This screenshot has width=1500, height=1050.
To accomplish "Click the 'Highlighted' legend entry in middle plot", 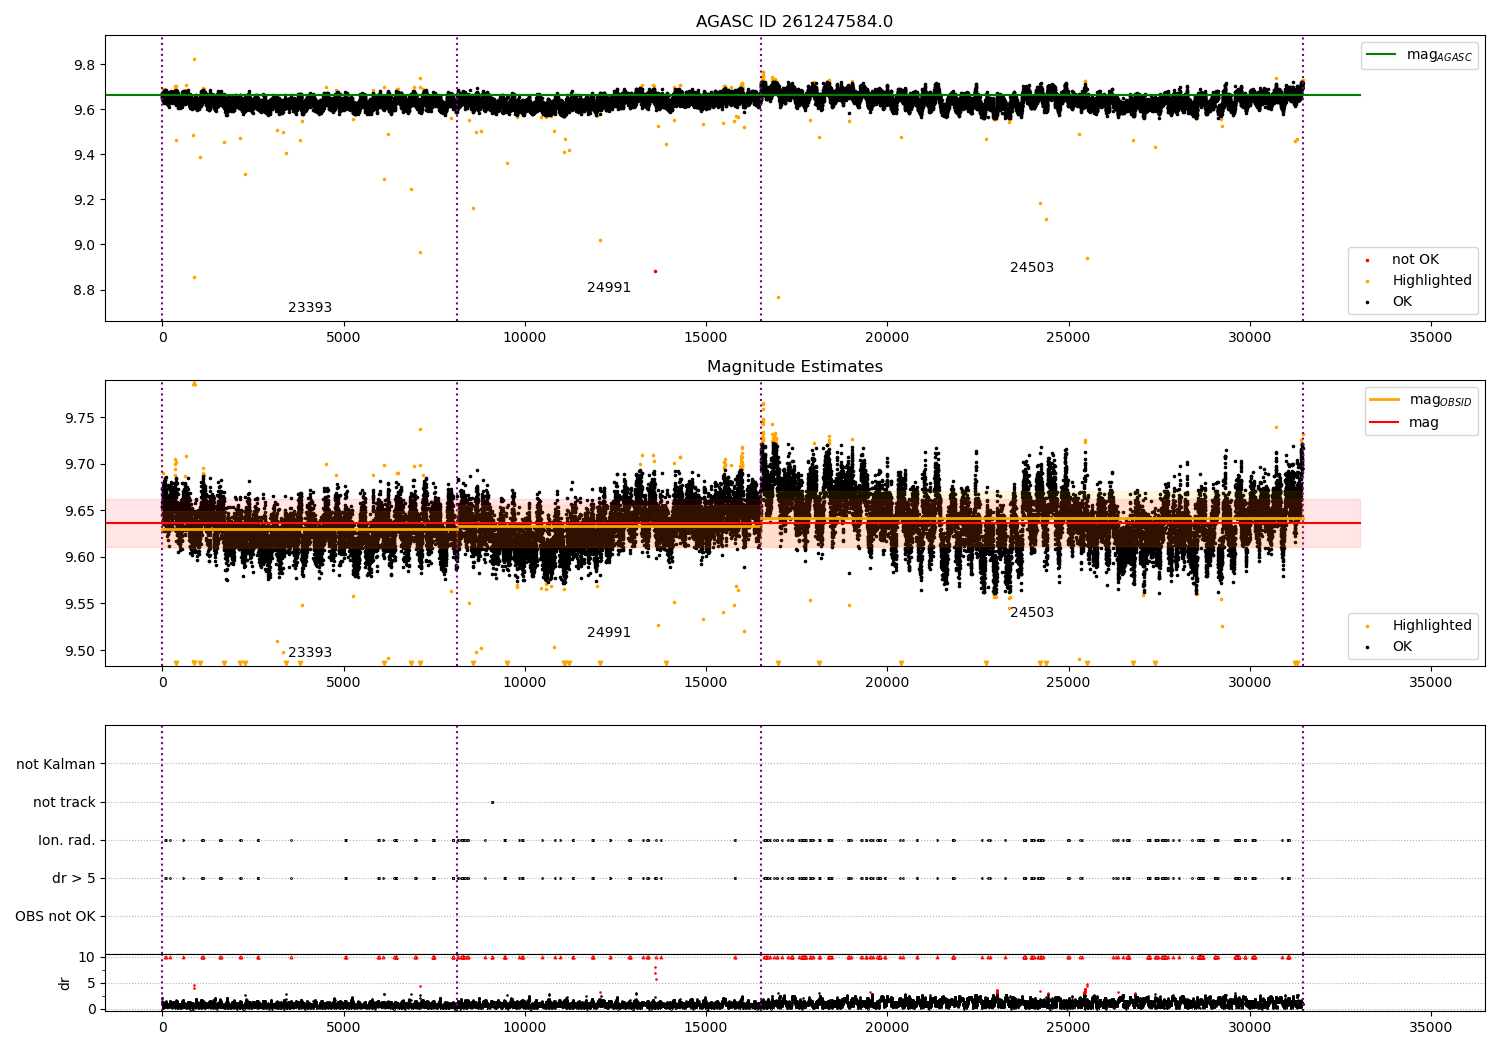I will click(x=1419, y=626).
